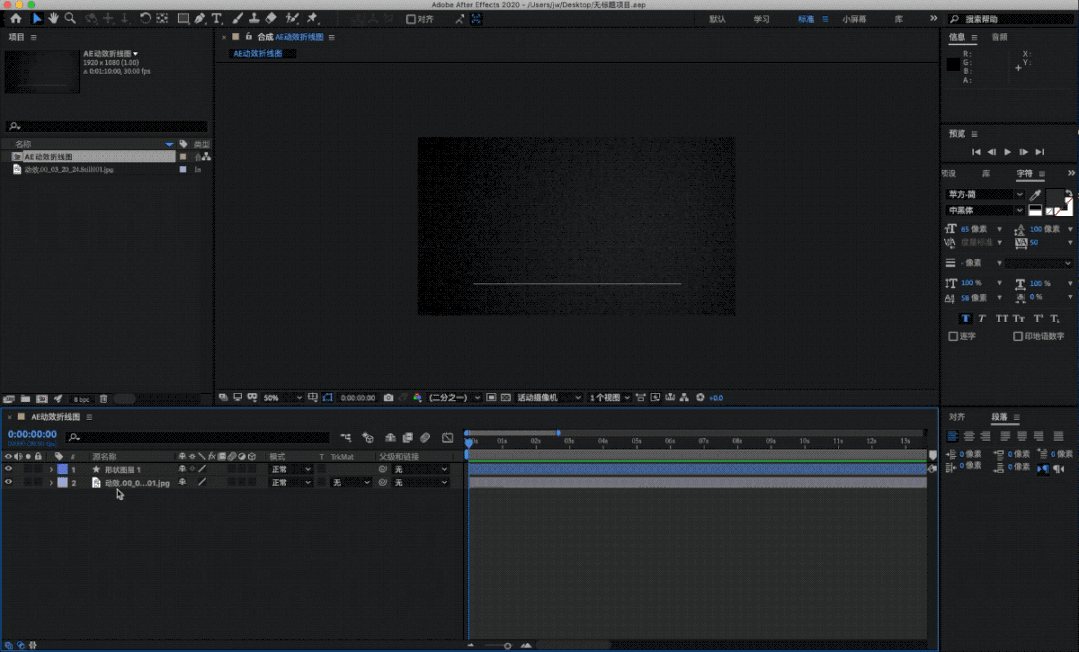Open the 苹方-简 font family dropdown
Screen dimensions: 1079x652
pyautogui.click(x=985, y=194)
